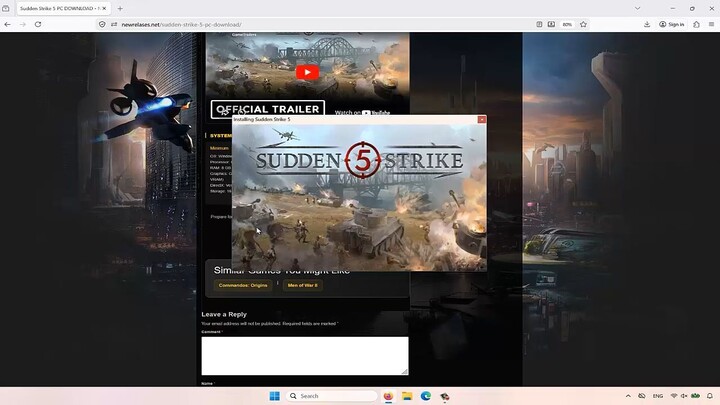Open the installer app icon in taskbar

[x=444, y=396]
